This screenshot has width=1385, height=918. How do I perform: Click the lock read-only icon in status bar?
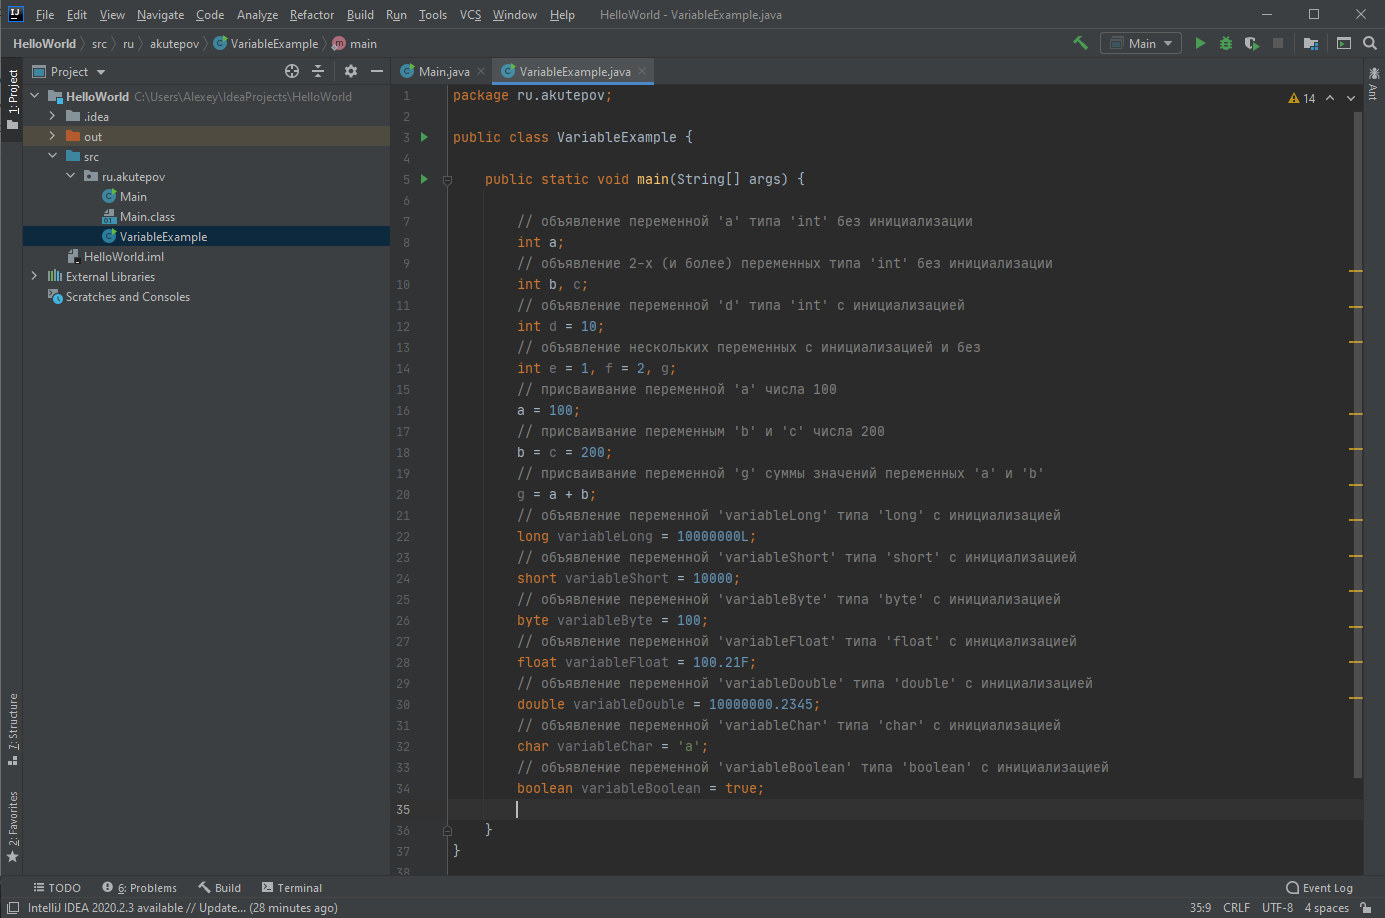[1368, 908]
